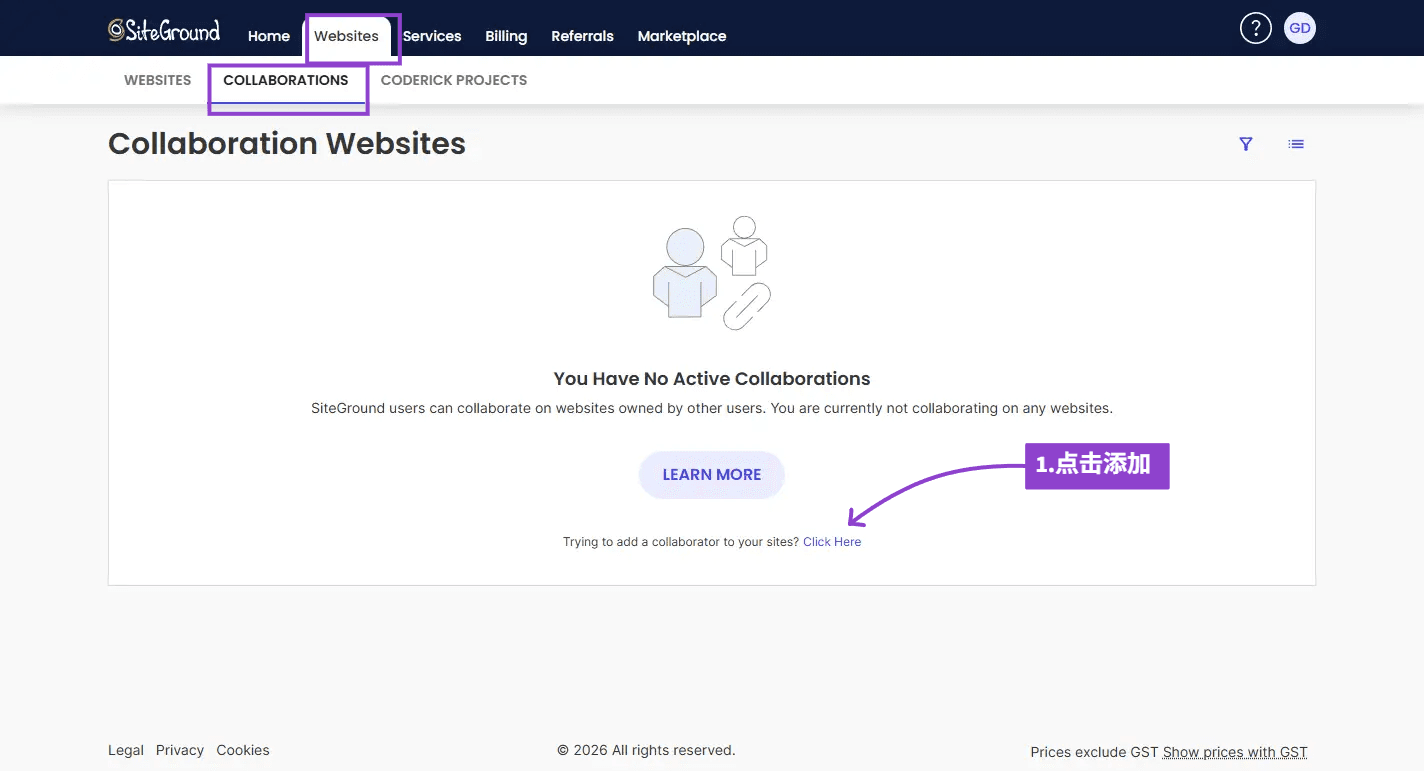Select the COLLABORATIONS tab
The width and height of the screenshot is (1424, 771).
[x=286, y=80]
